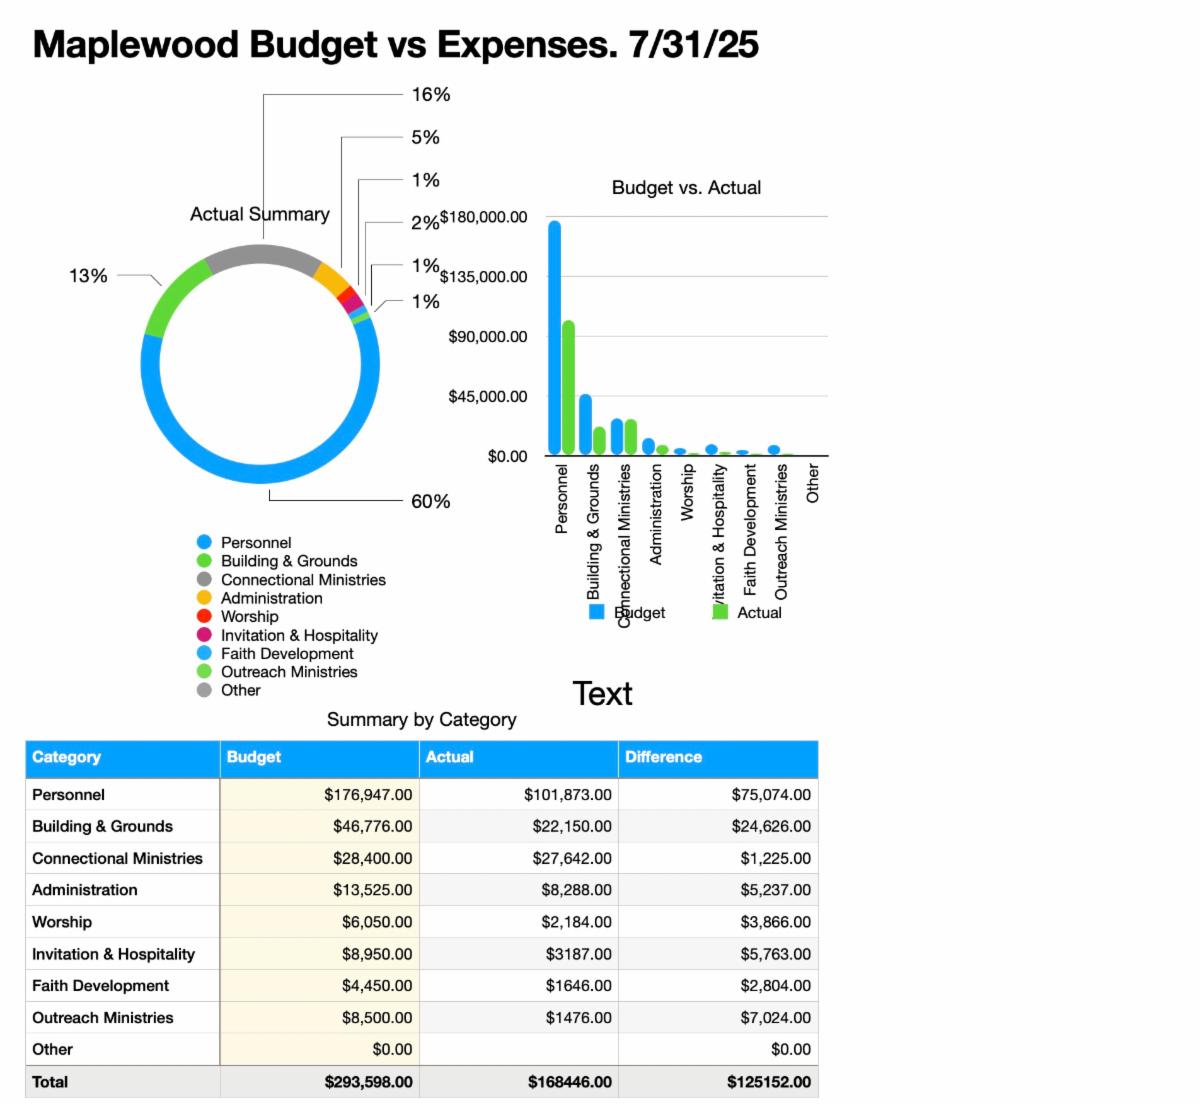Click the red Worship legend dot
The width and height of the screenshot is (1200, 1107).
point(204,616)
